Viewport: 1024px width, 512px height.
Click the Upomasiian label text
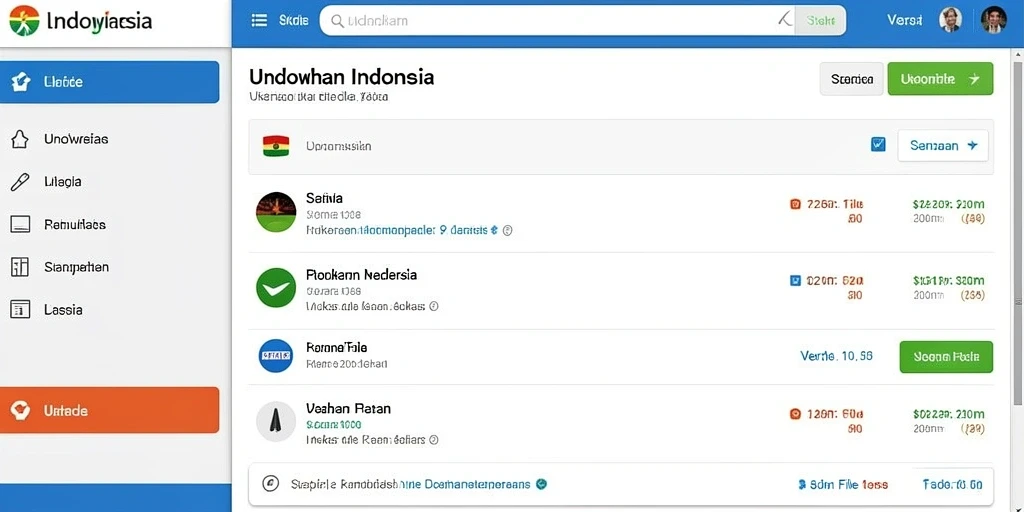[338, 146]
